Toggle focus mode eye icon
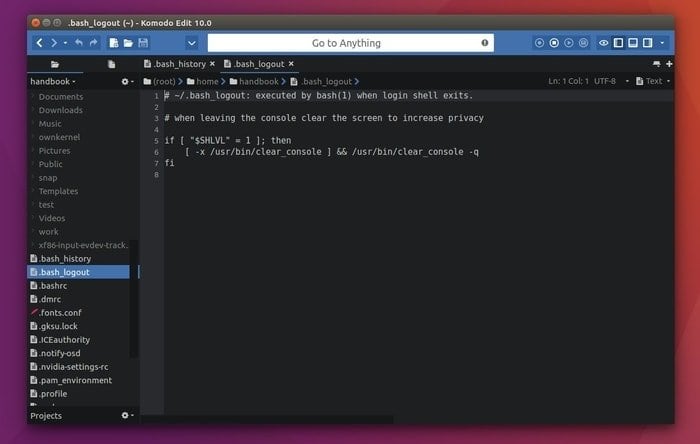Viewport: 700px width, 444px height. pyautogui.click(x=604, y=43)
